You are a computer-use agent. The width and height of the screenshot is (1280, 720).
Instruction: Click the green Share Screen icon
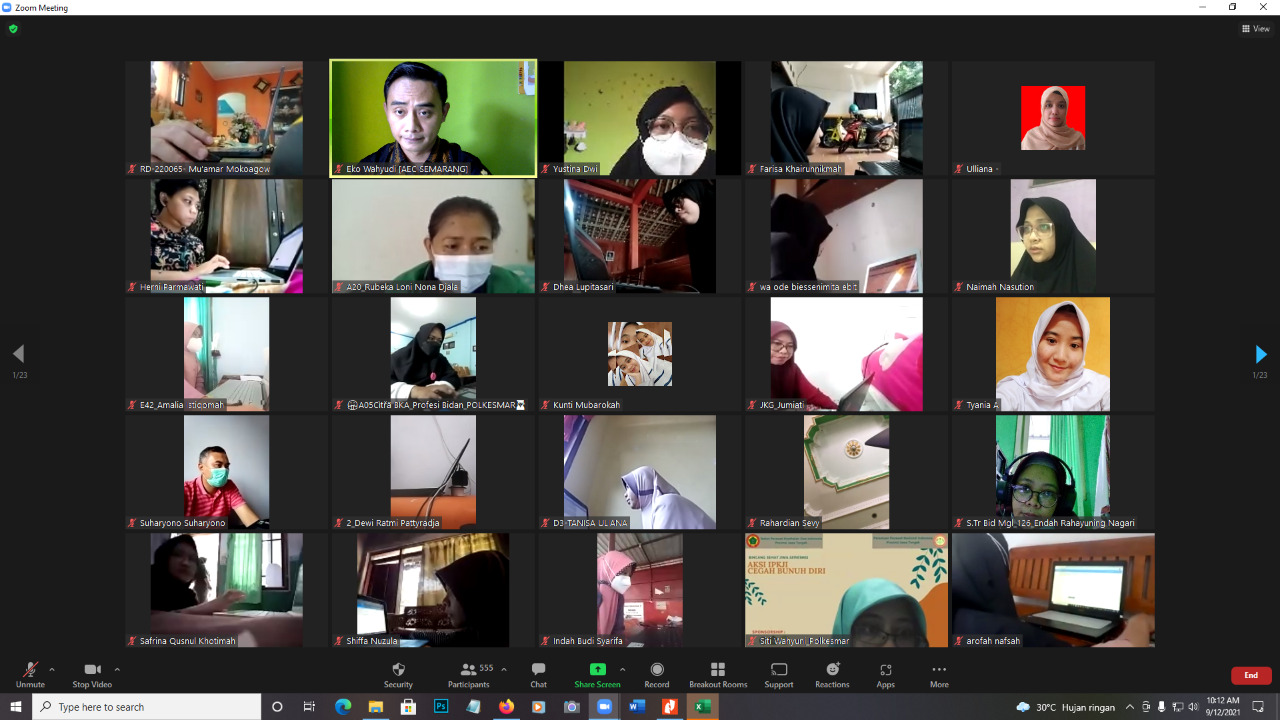click(597, 670)
